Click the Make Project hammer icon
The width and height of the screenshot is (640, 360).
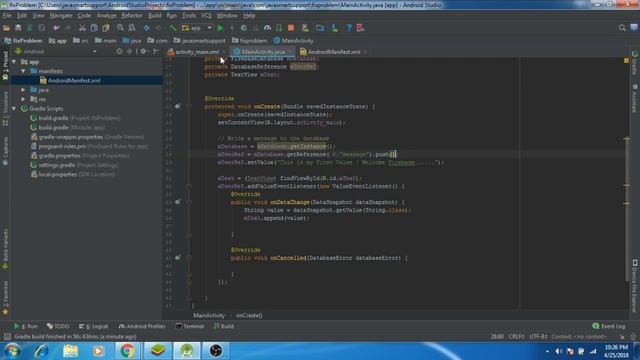173,28
